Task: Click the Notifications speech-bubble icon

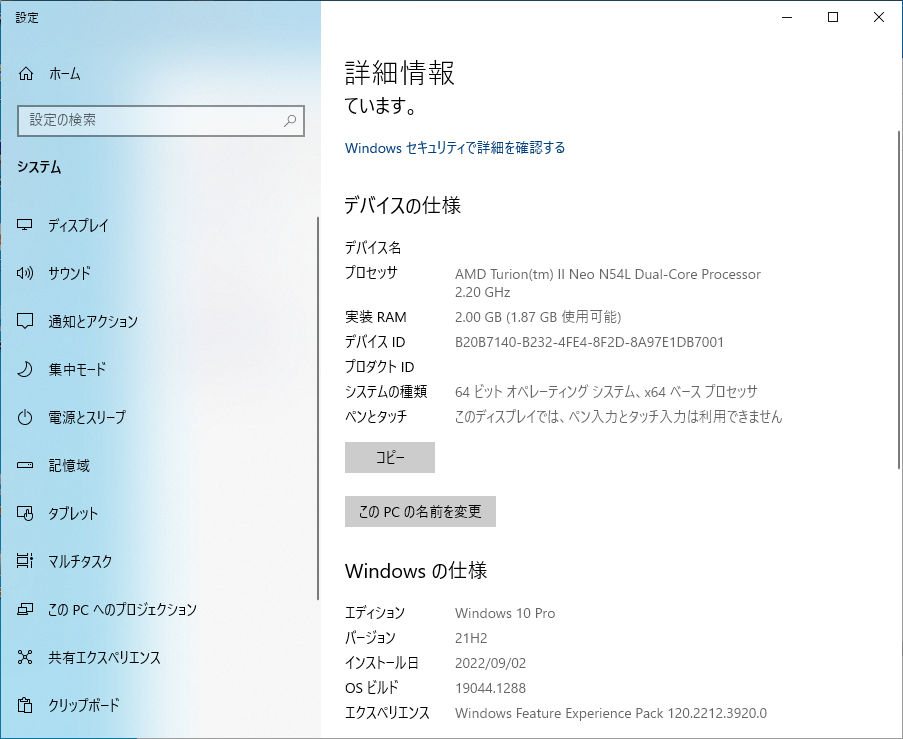Action: tap(25, 321)
